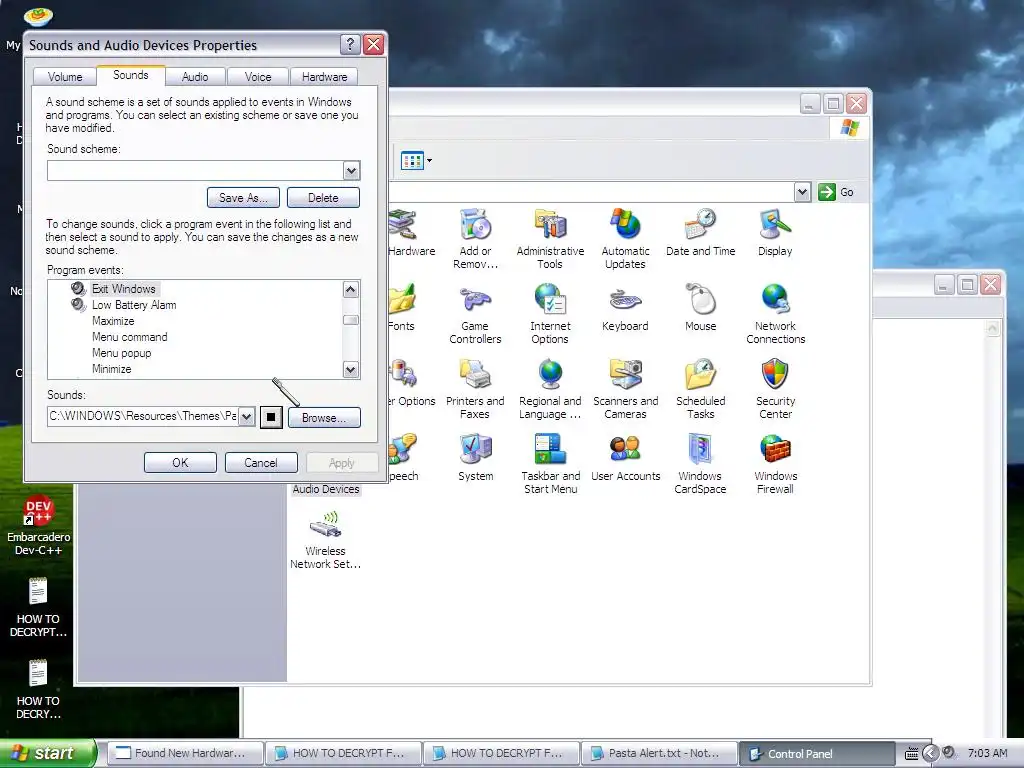The width and height of the screenshot is (1024, 768).
Task: Expand the Sound scheme dropdown
Action: pyautogui.click(x=351, y=171)
